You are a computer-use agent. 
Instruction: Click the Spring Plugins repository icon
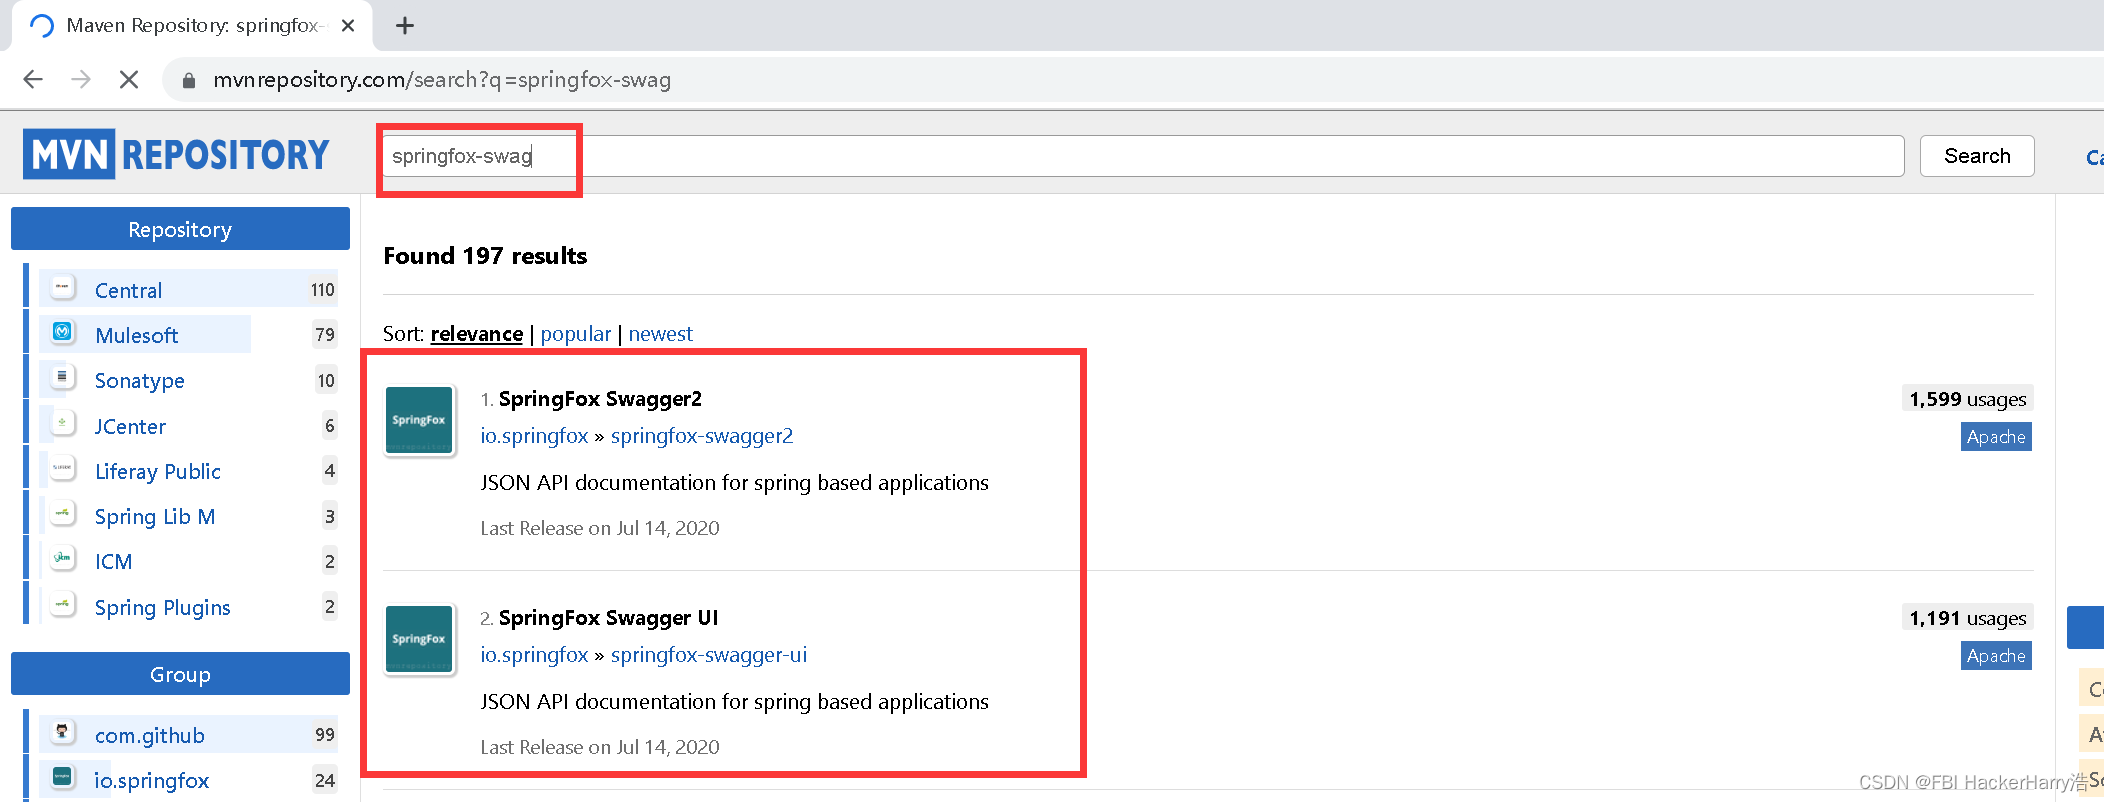pyautogui.click(x=63, y=605)
